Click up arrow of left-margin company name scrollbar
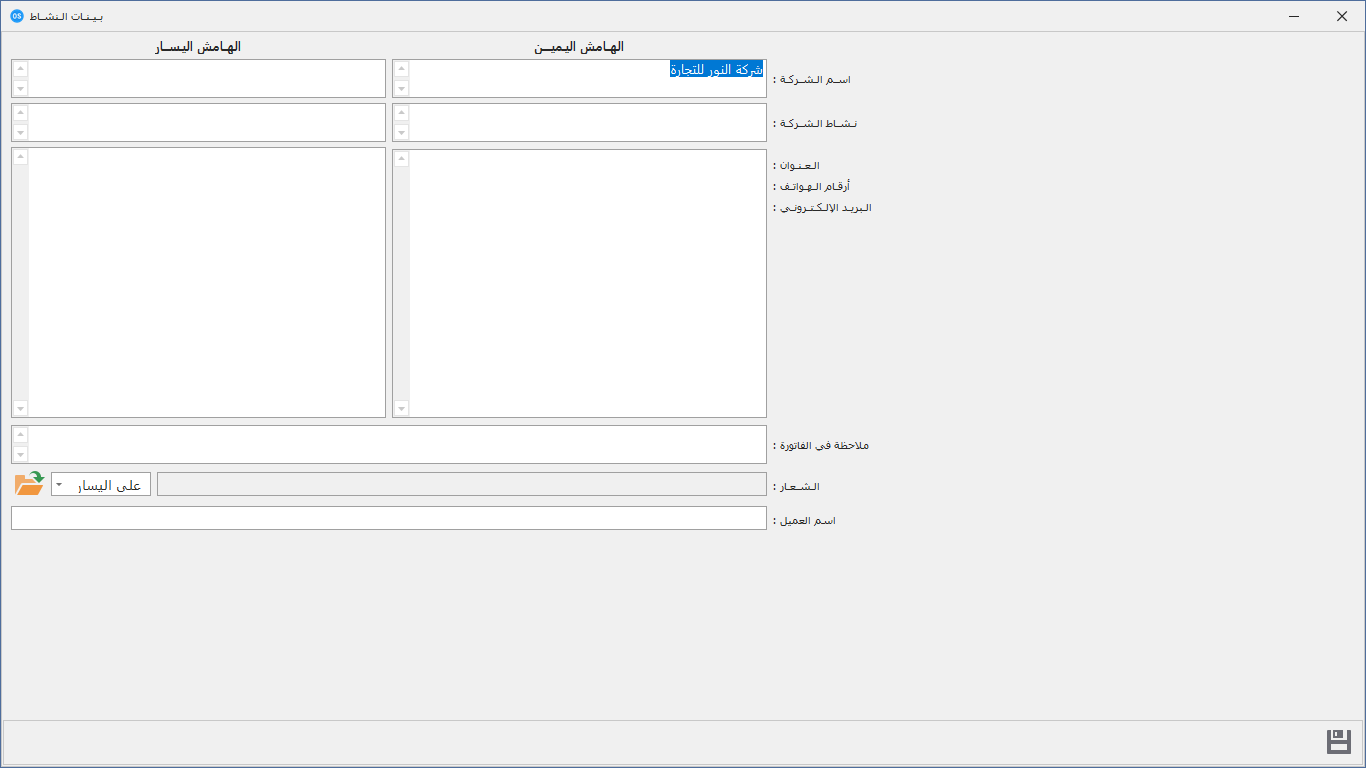This screenshot has width=1366, height=768. point(20,69)
